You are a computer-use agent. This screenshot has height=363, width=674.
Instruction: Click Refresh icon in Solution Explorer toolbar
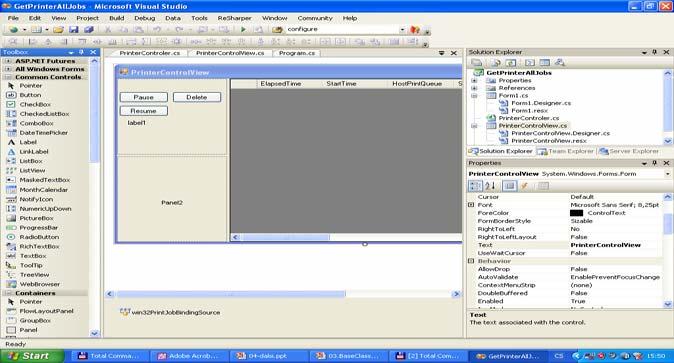(x=511, y=63)
